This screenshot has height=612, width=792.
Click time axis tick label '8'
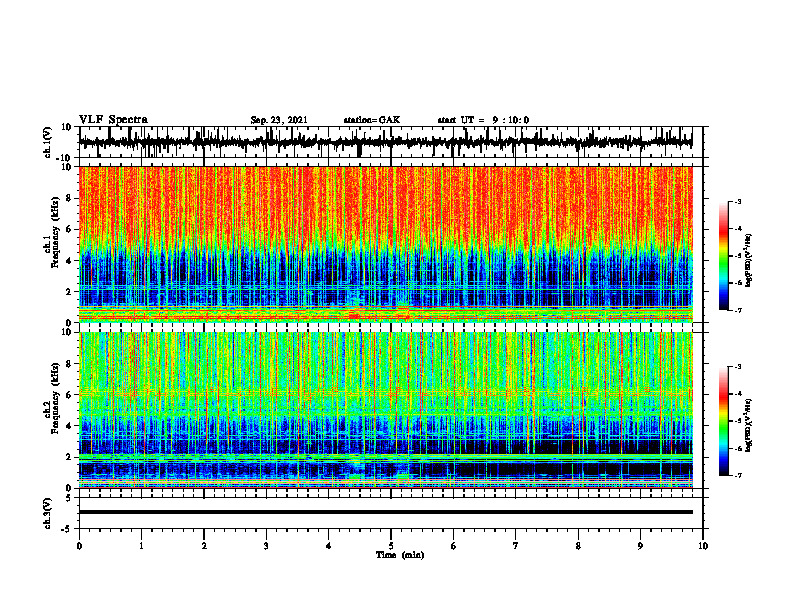point(578,546)
